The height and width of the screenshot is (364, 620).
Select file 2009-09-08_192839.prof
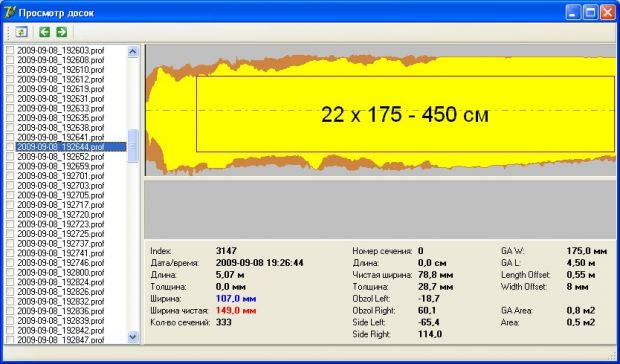(x=60, y=321)
